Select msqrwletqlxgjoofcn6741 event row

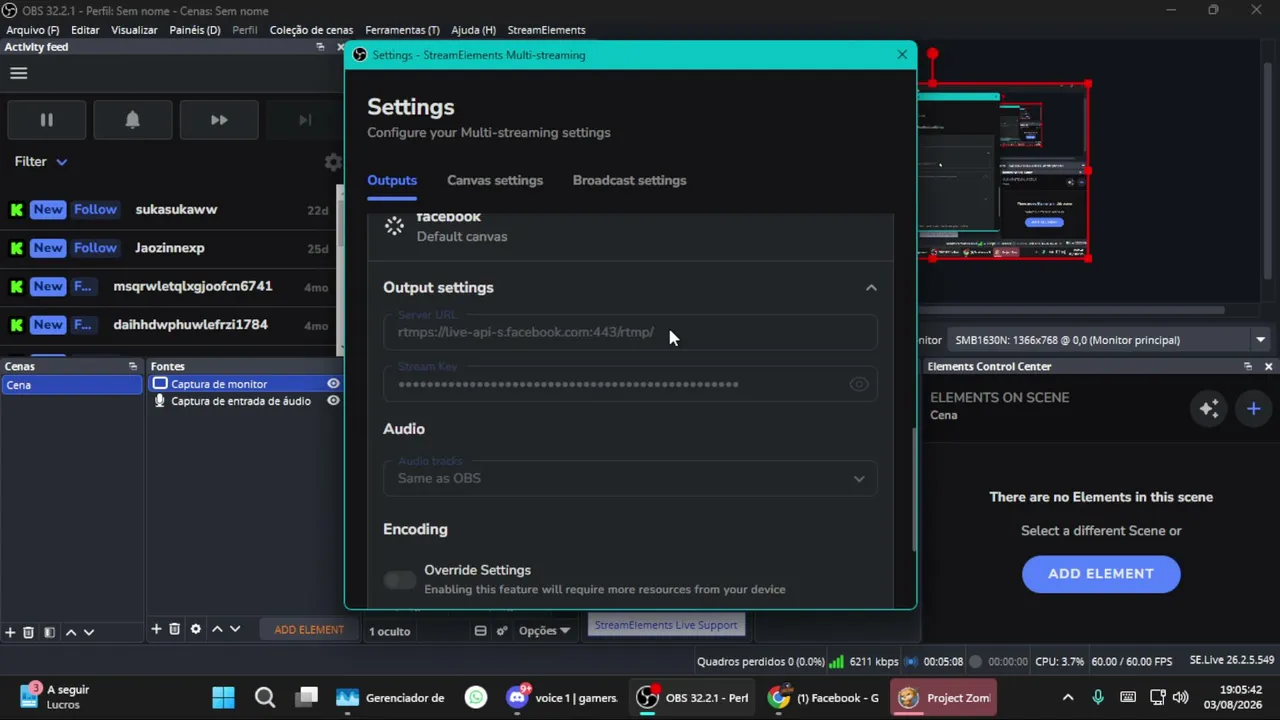coord(170,286)
